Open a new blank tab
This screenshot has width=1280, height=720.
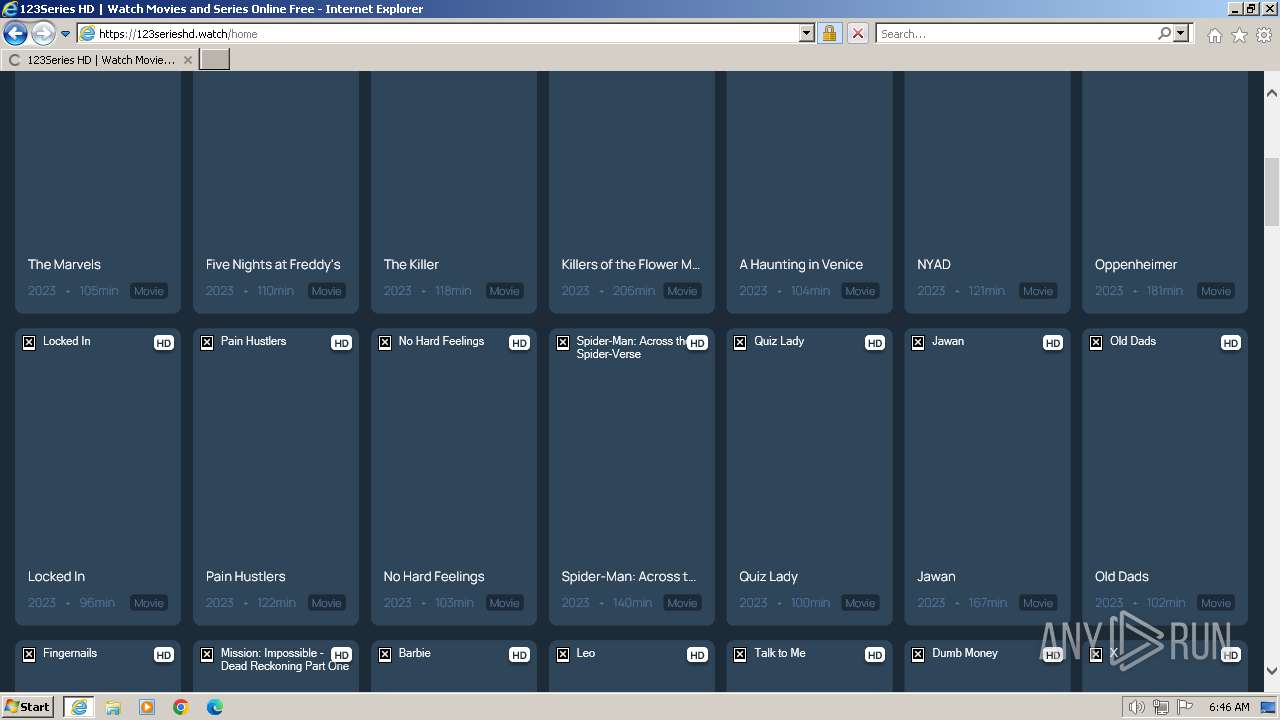[x=215, y=60]
